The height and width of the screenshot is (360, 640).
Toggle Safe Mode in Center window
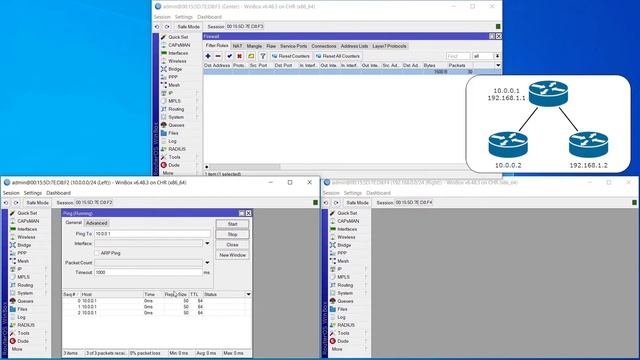click(188, 27)
